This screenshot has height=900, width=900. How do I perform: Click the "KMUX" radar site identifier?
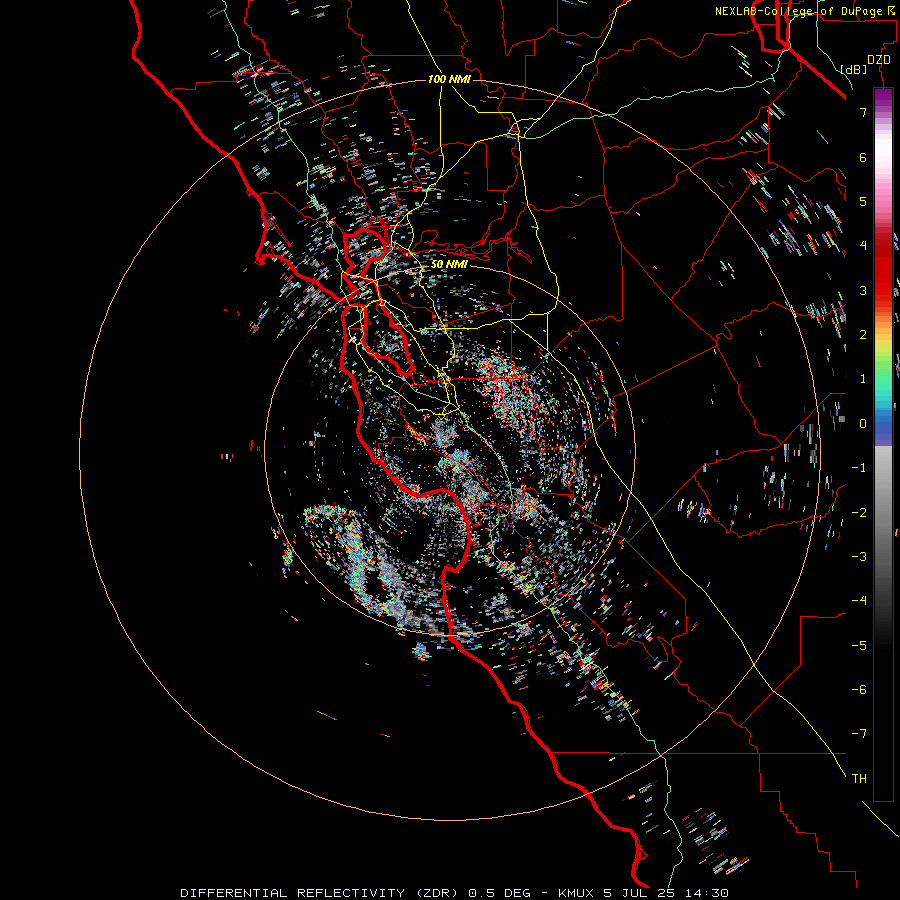pos(576,893)
